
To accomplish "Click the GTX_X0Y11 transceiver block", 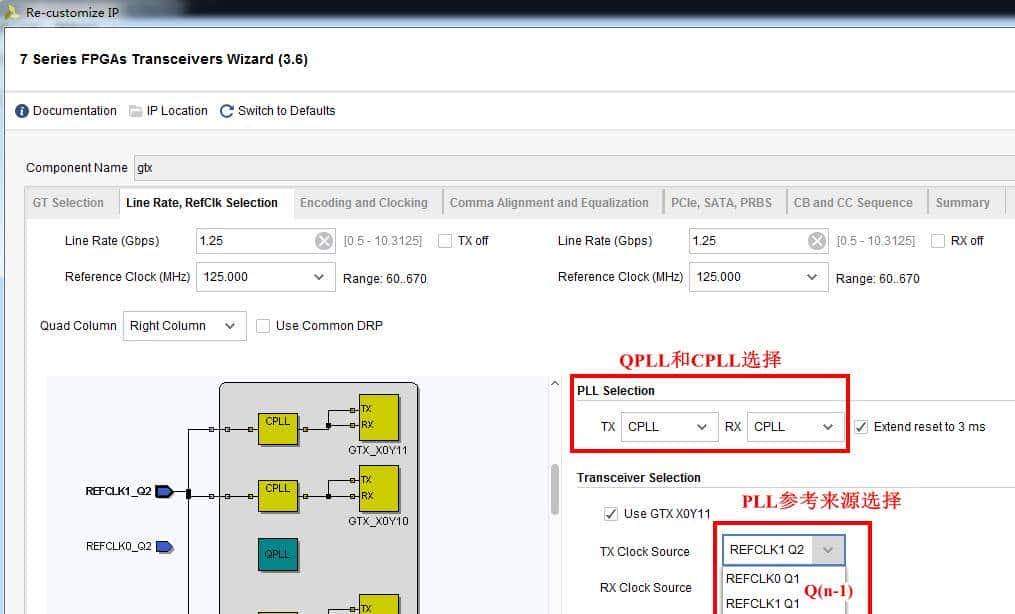I will click(379, 417).
